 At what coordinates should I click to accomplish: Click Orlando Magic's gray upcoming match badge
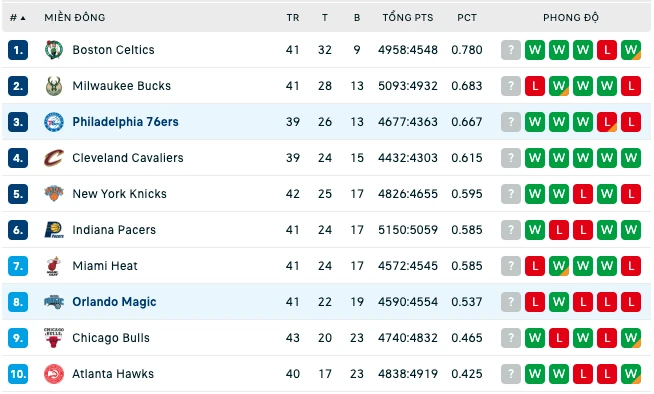click(x=511, y=302)
